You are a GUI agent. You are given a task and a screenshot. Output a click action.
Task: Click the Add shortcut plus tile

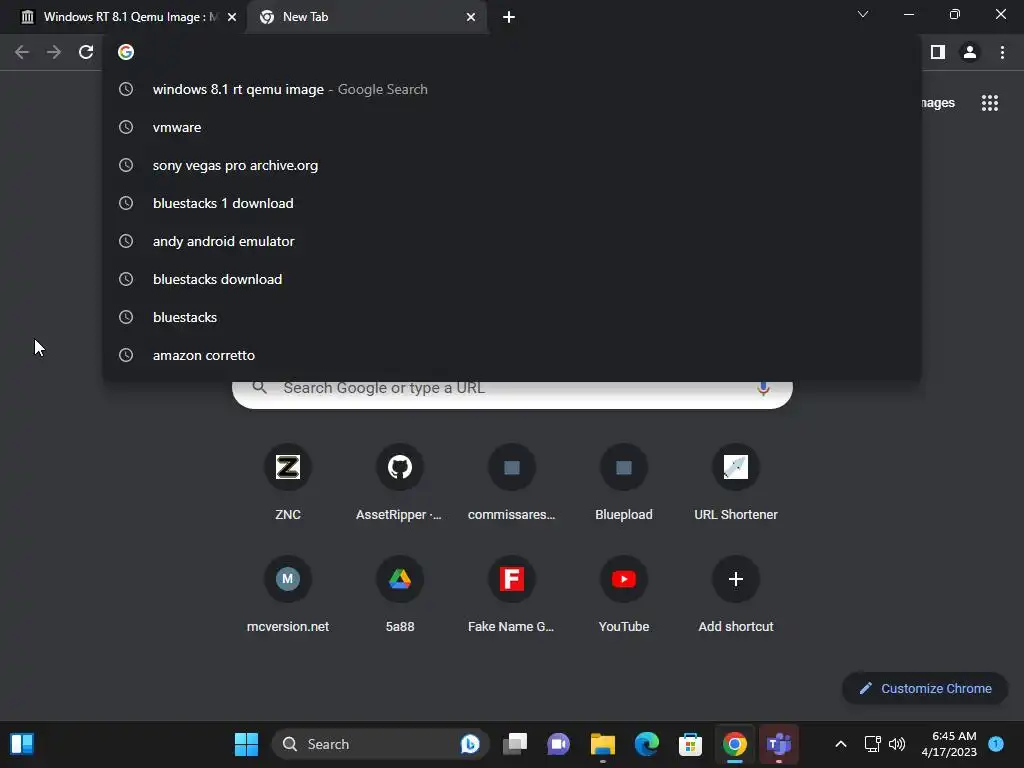(x=736, y=594)
